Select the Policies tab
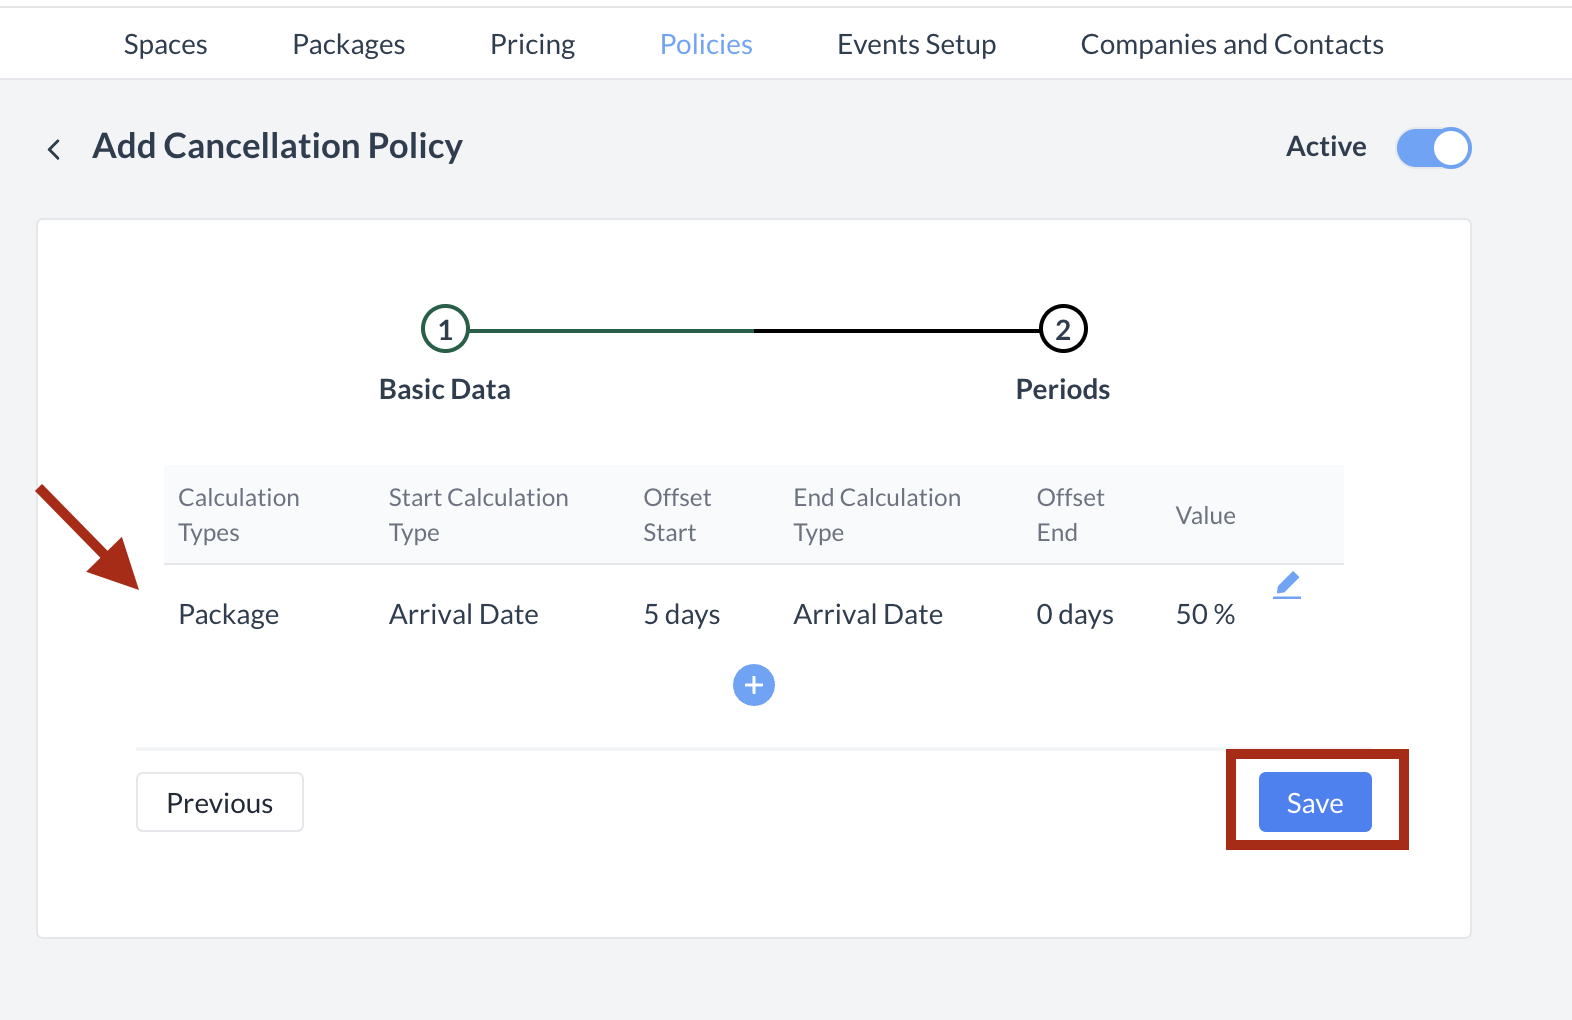The image size is (1572, 1020). click(706, 45)
